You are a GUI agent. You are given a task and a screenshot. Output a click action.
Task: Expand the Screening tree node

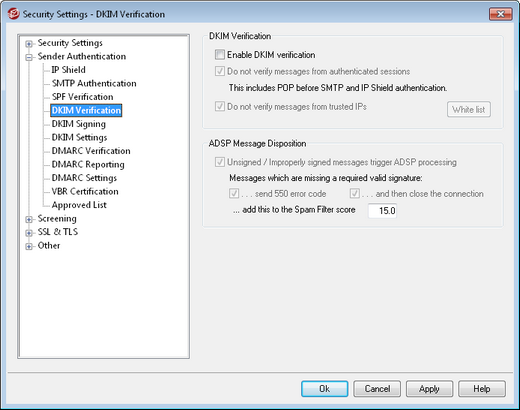(x=29, y=219)
